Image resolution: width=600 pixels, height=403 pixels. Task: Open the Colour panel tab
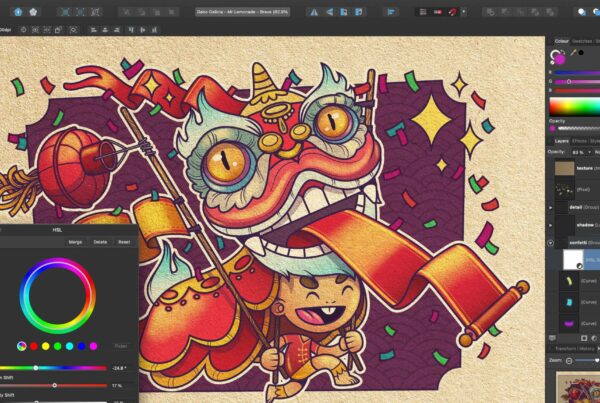(561, 41)
